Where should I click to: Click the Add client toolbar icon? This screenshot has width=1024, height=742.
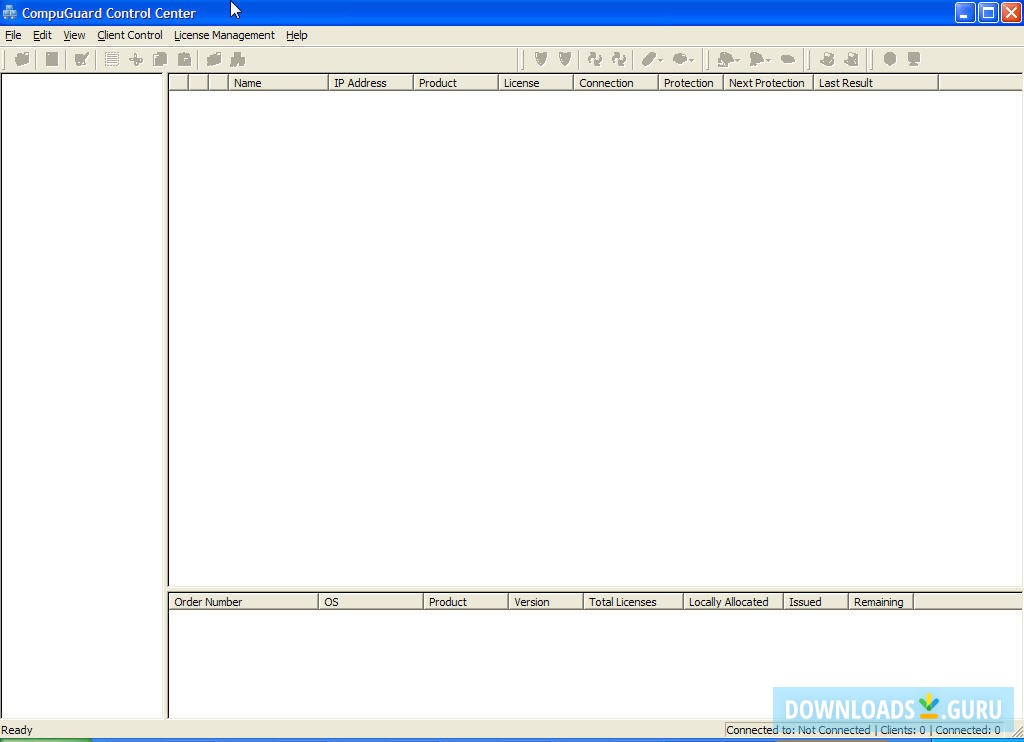(x=136, y=59)
